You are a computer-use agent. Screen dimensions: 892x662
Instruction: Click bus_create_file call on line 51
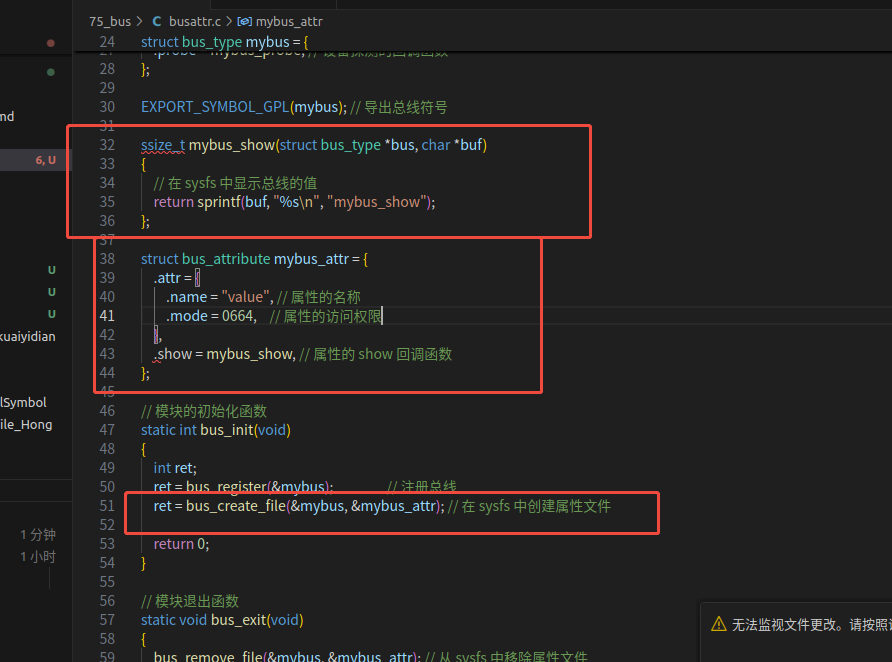[x=236, y=506]
